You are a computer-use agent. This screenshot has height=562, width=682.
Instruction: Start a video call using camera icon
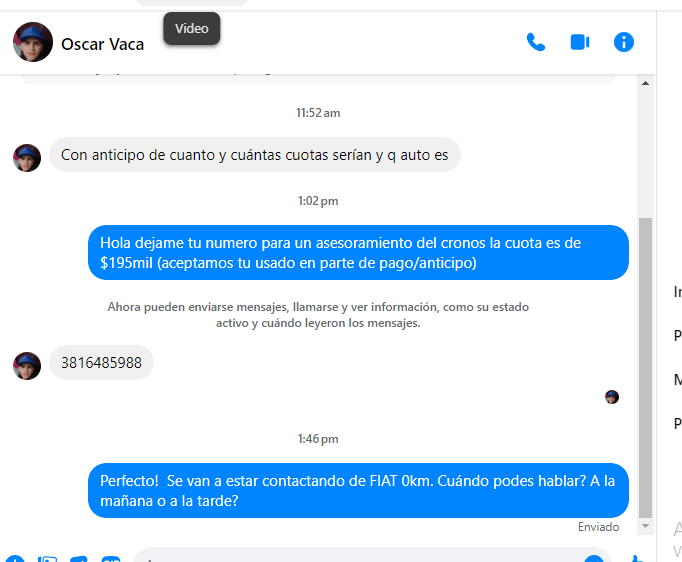click(580, 42)
